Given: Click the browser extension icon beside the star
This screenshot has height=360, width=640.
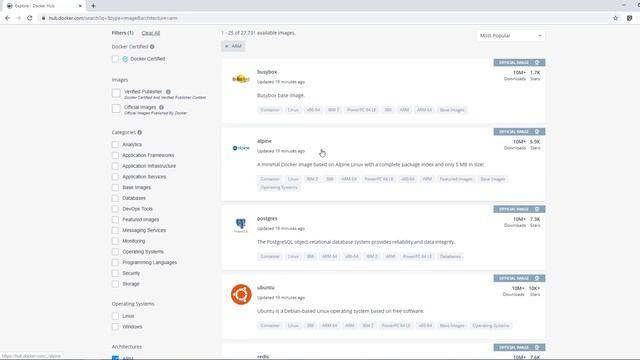Looking at the screenshot, I should 629,18.
